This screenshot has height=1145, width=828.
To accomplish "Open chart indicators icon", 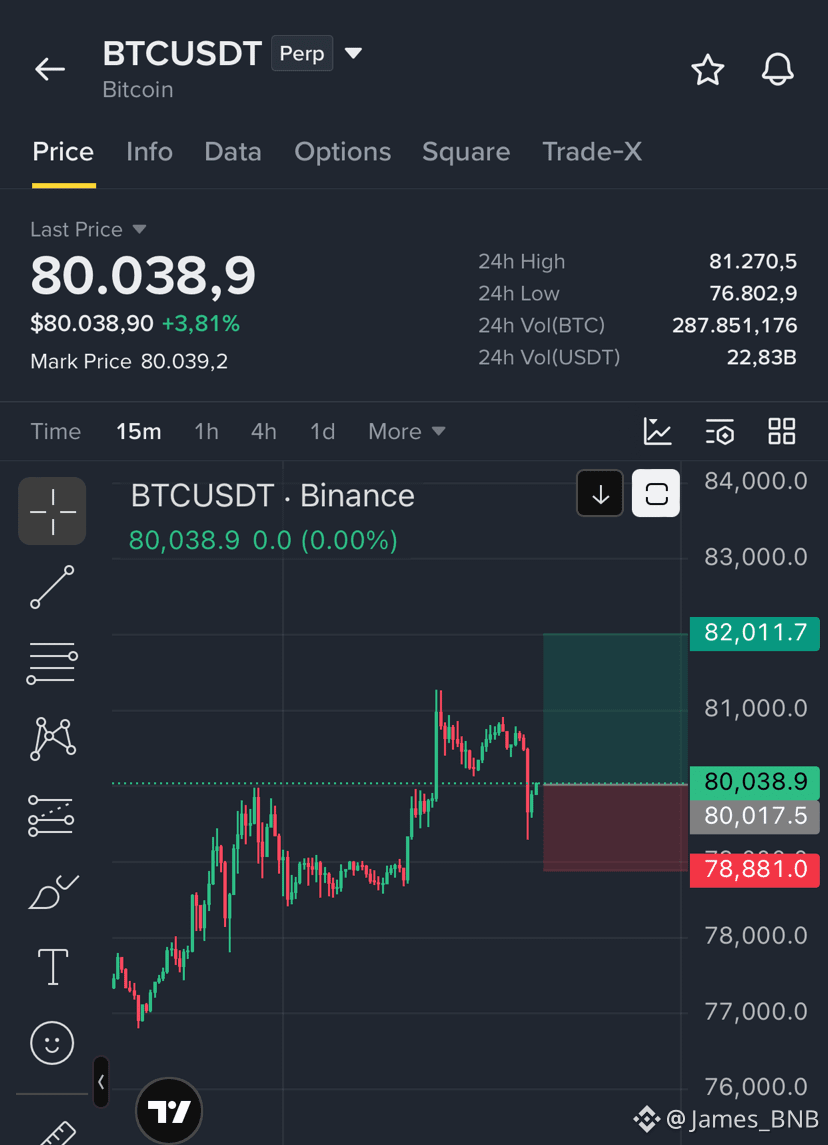I will [657, 431].
